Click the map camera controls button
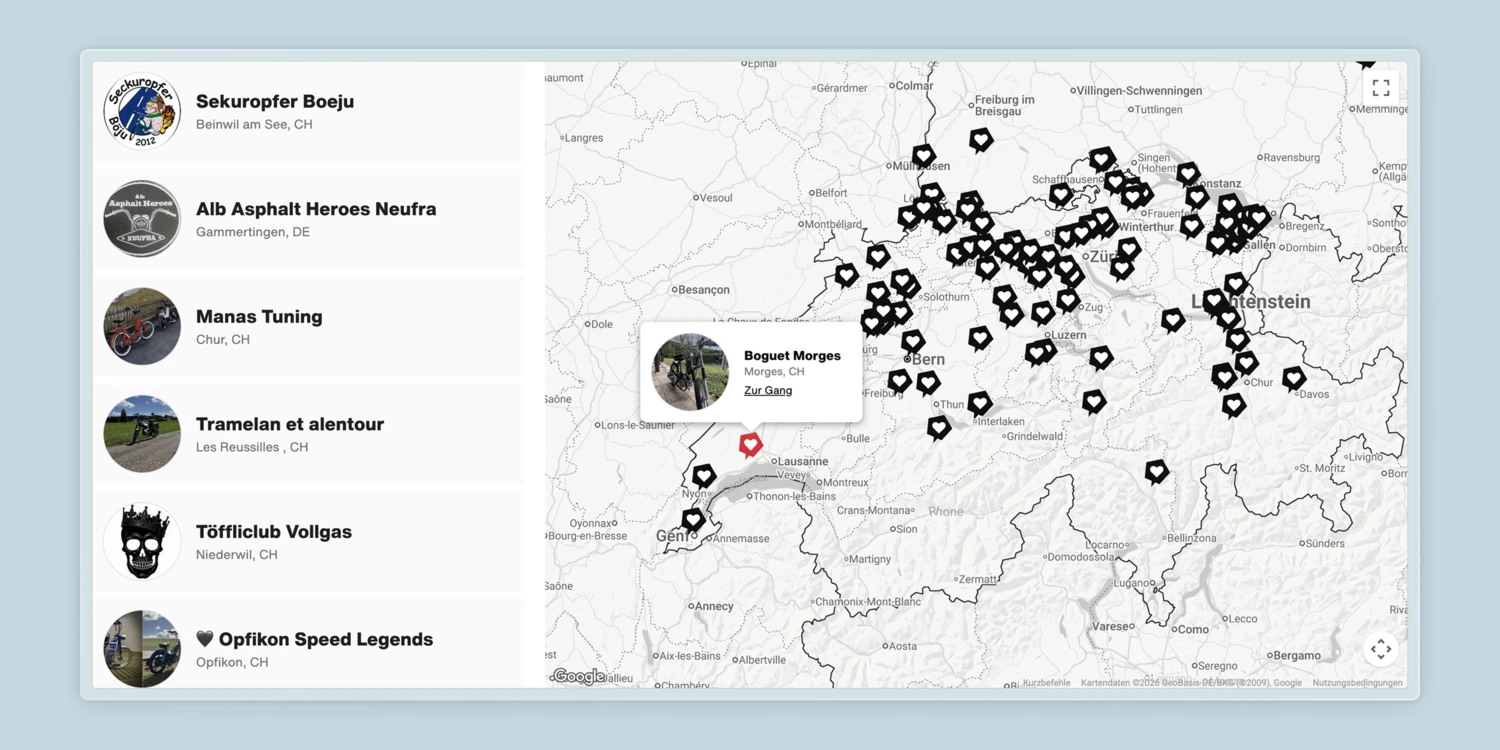Image resolution: width=1500 pixels, height=750 pixels. [1381, 649]
